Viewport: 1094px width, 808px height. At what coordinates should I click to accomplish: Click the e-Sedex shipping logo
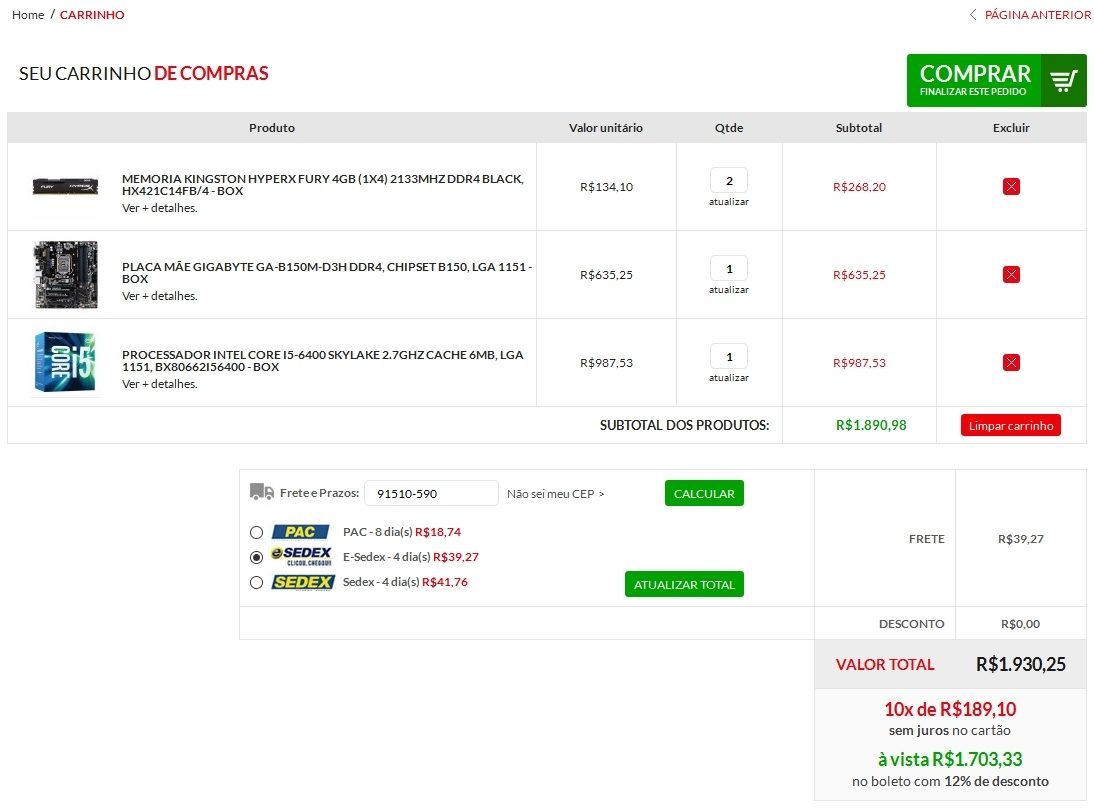(x=301, y=556)
